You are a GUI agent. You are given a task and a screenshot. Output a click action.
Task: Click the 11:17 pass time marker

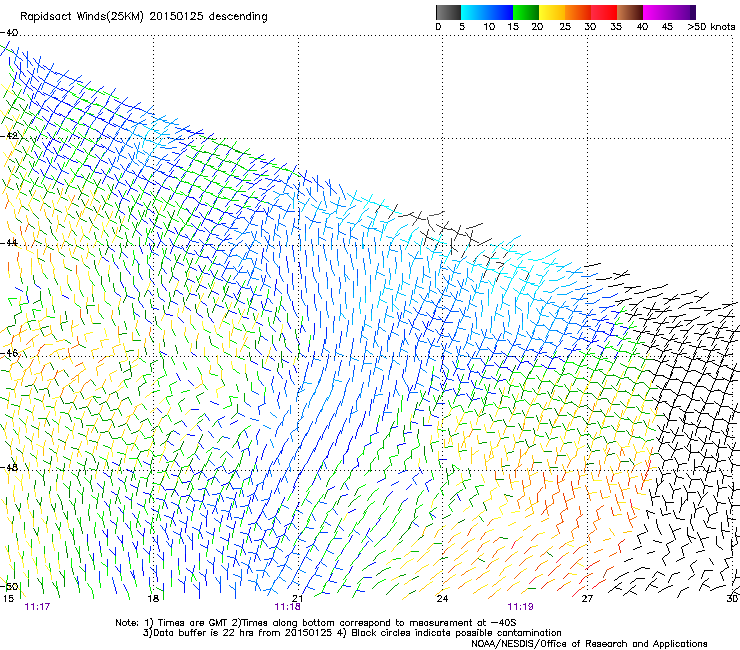37,607
